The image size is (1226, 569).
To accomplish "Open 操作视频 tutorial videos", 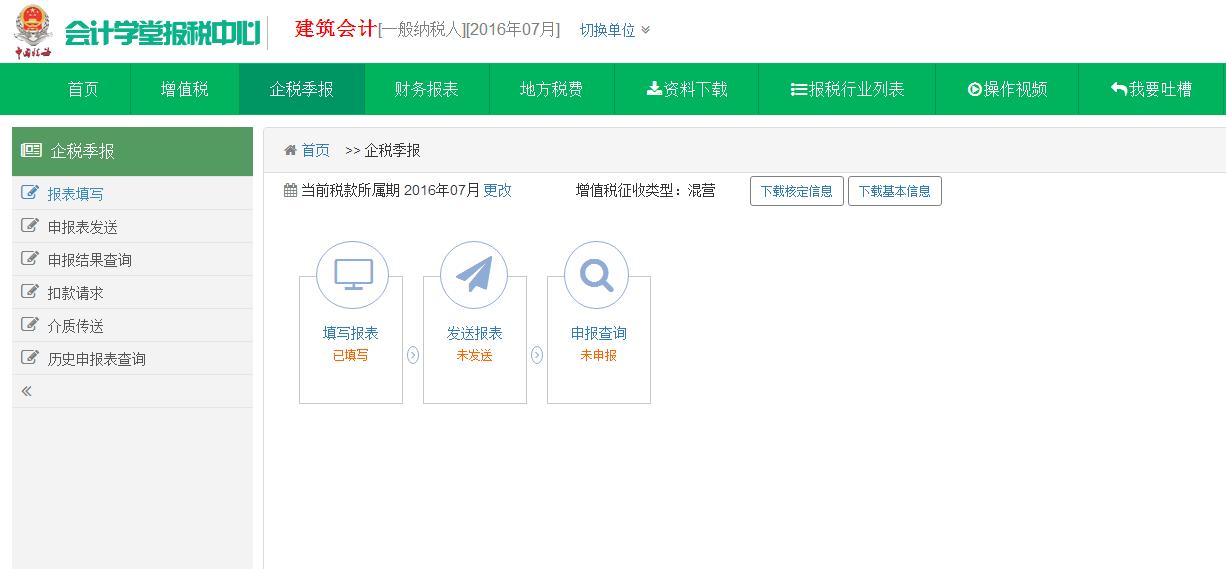I will (x=1007, y=89).
